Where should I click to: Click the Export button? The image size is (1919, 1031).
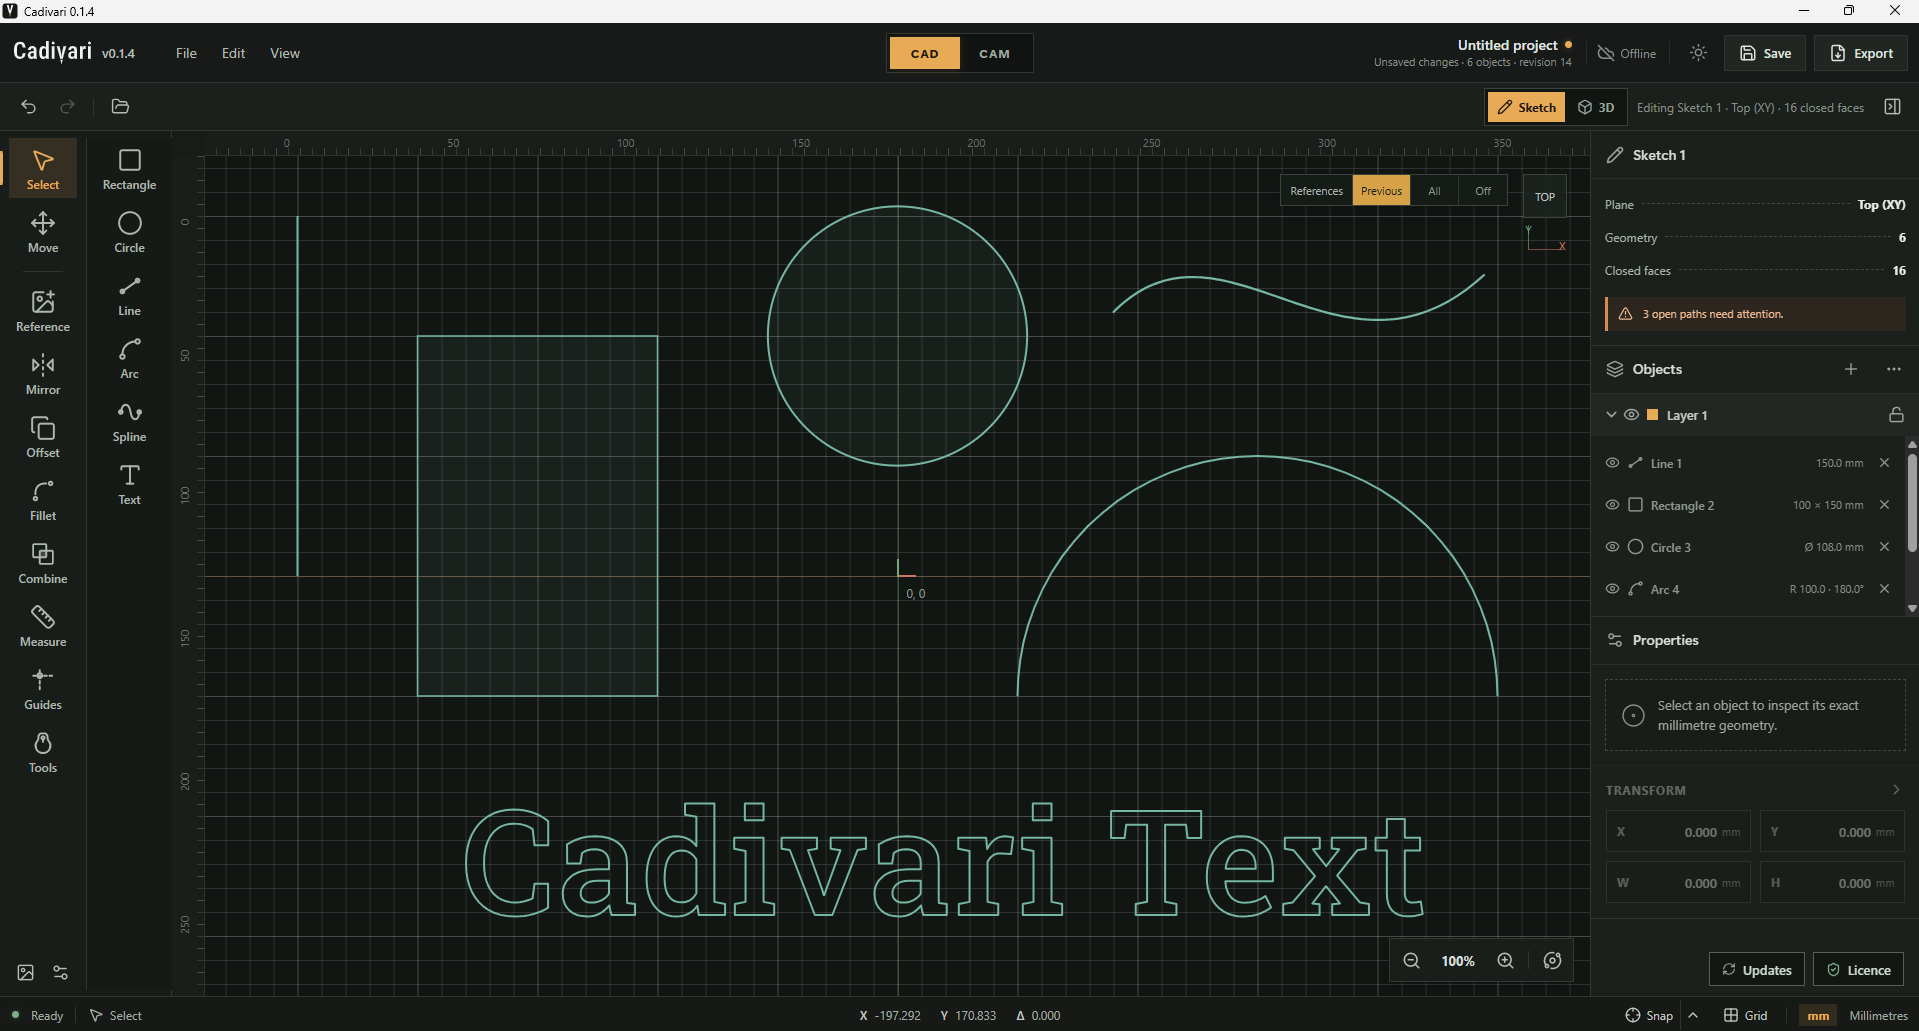tap(1861, 53)
